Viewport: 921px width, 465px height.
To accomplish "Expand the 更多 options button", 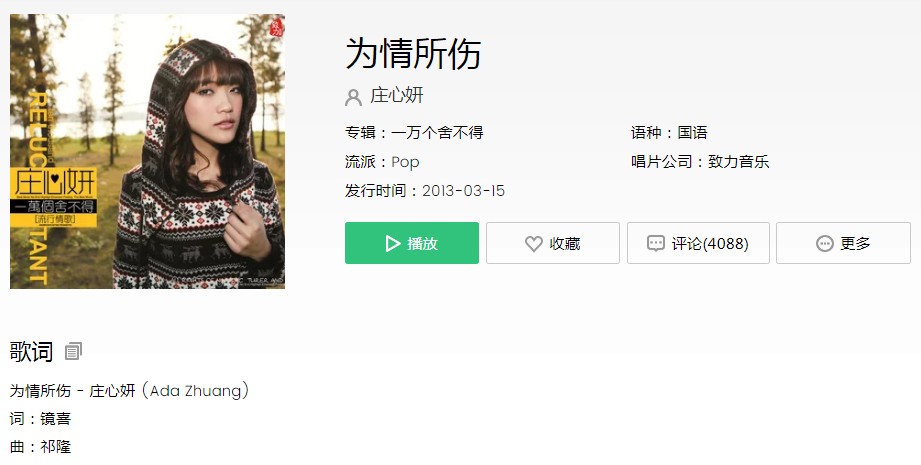I will pyautogui.click(x=843, y=243).
